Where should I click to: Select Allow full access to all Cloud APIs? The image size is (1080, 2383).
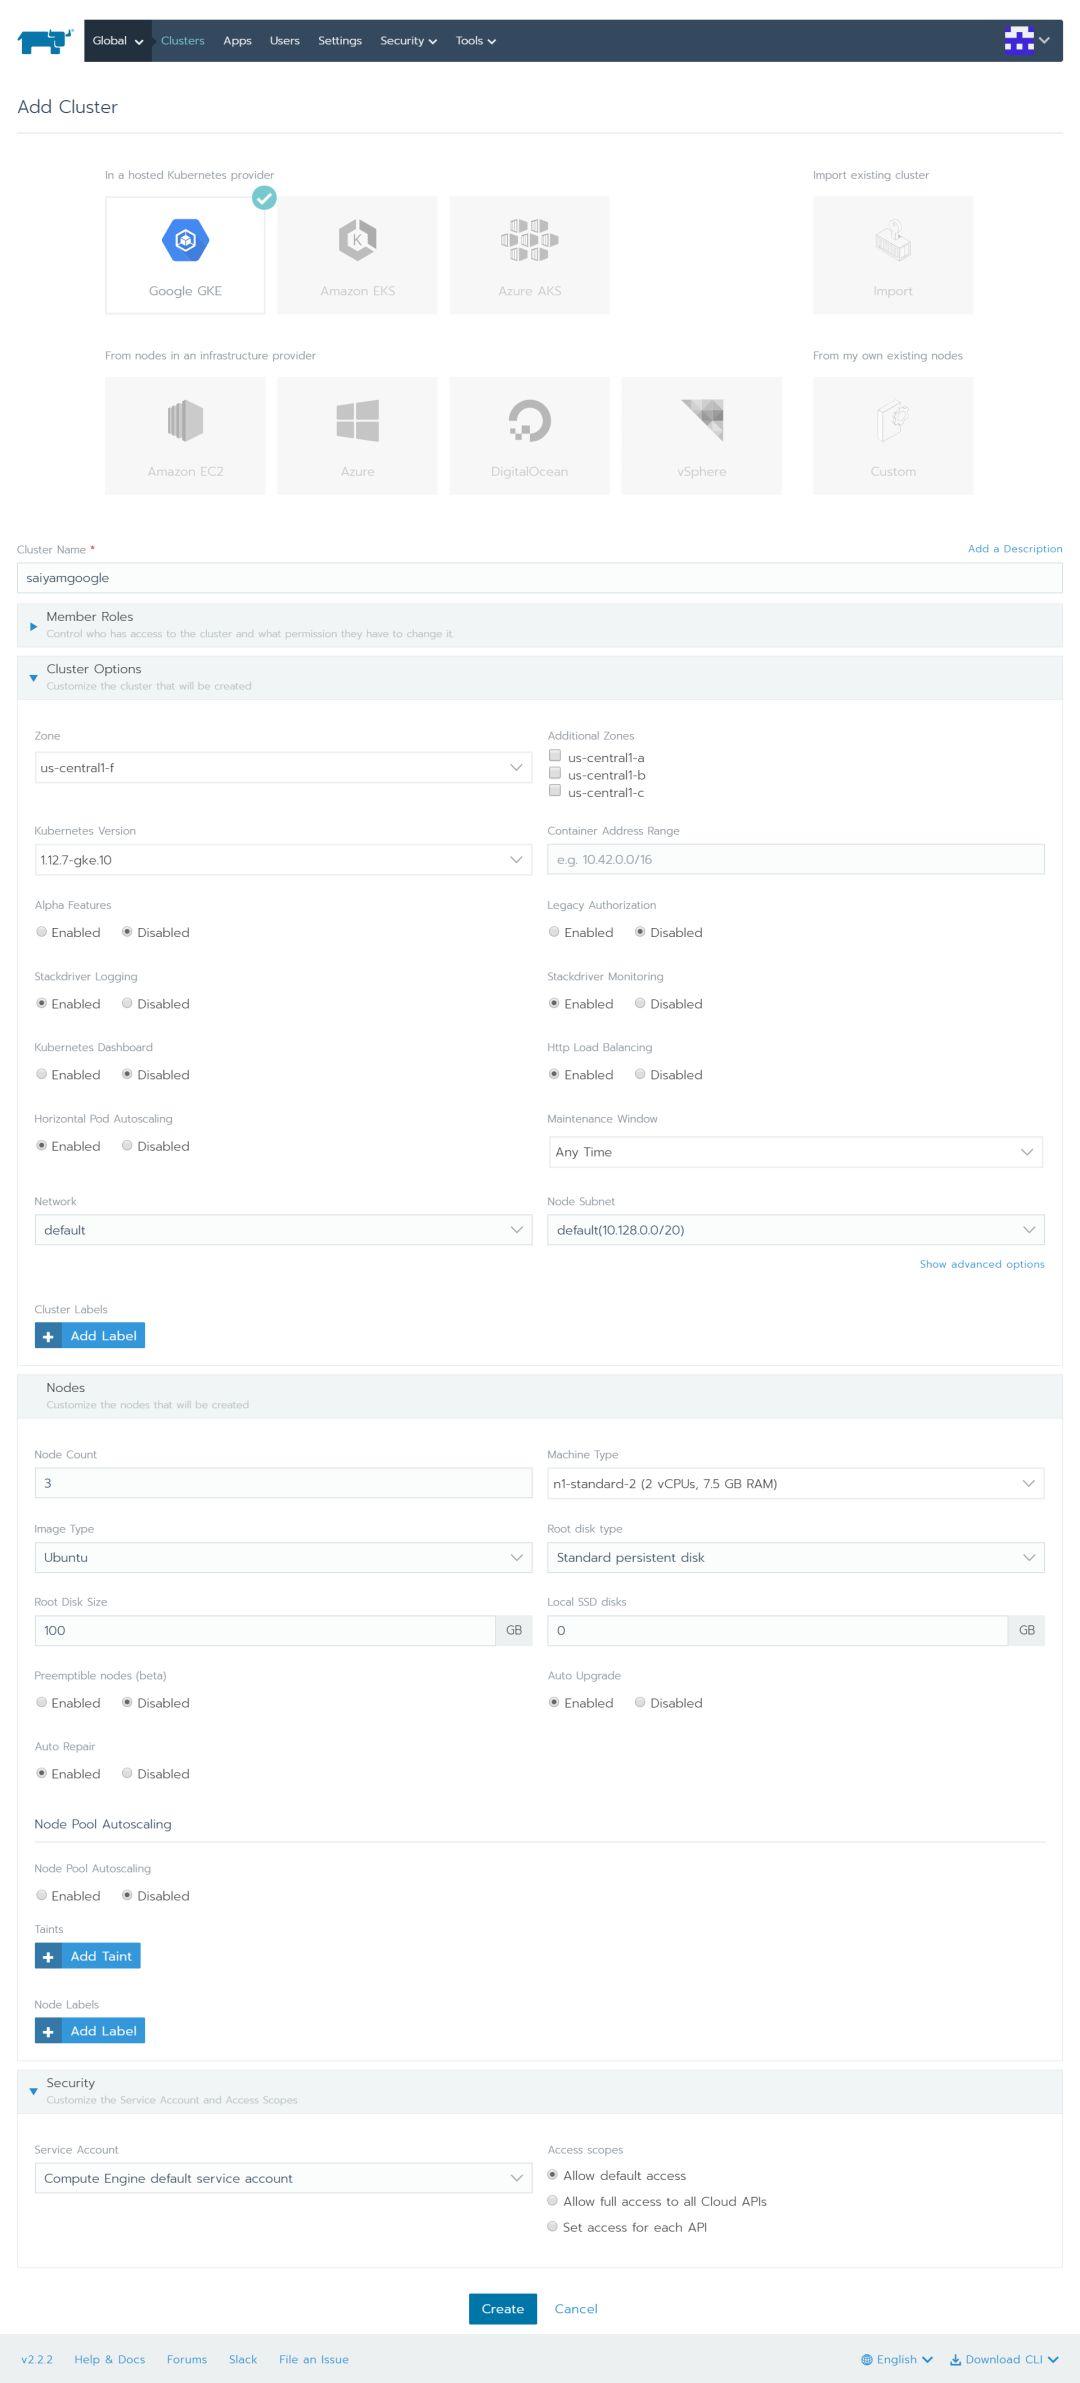(x=553, y=2201)
